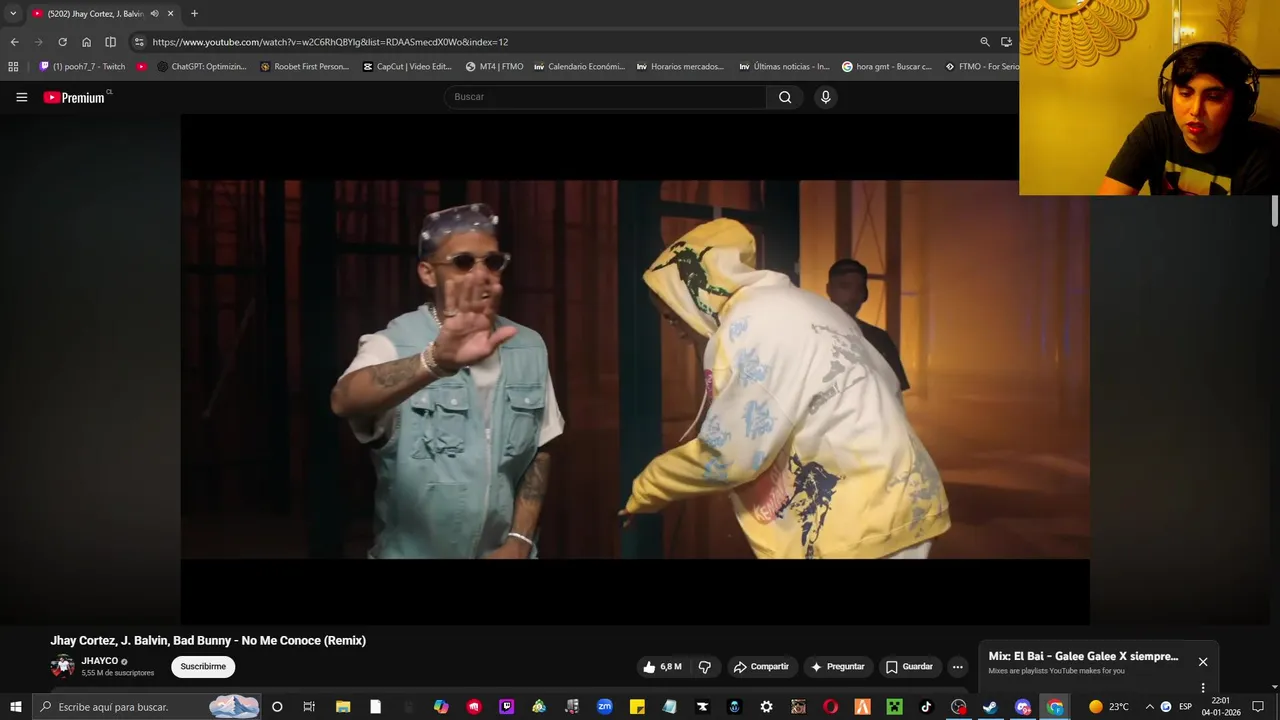Click the playing video frame
The width and height of the screenshot is (1280, 720).
click(635, 369)
